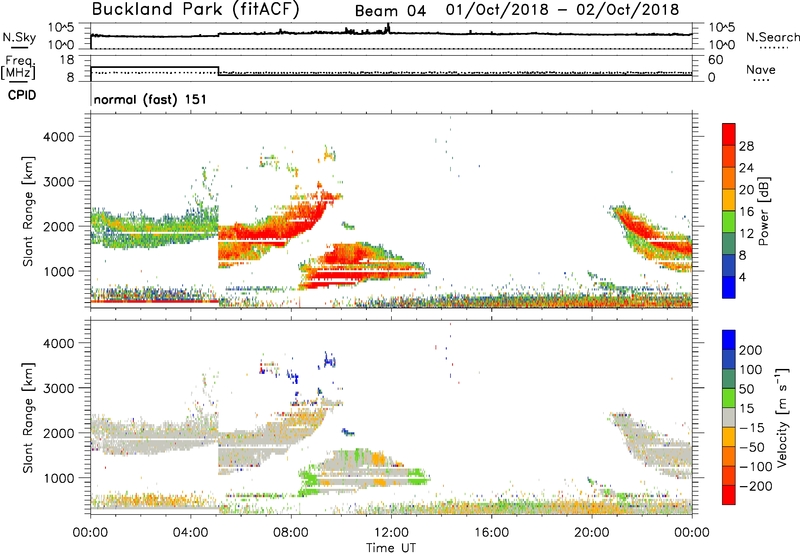Click the Buckland Park (fitACF) title
The image size is (800, 554).
tap(195, 9)
